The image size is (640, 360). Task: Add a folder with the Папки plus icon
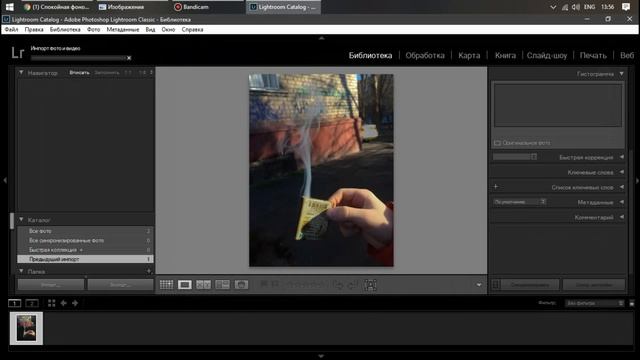149,271
